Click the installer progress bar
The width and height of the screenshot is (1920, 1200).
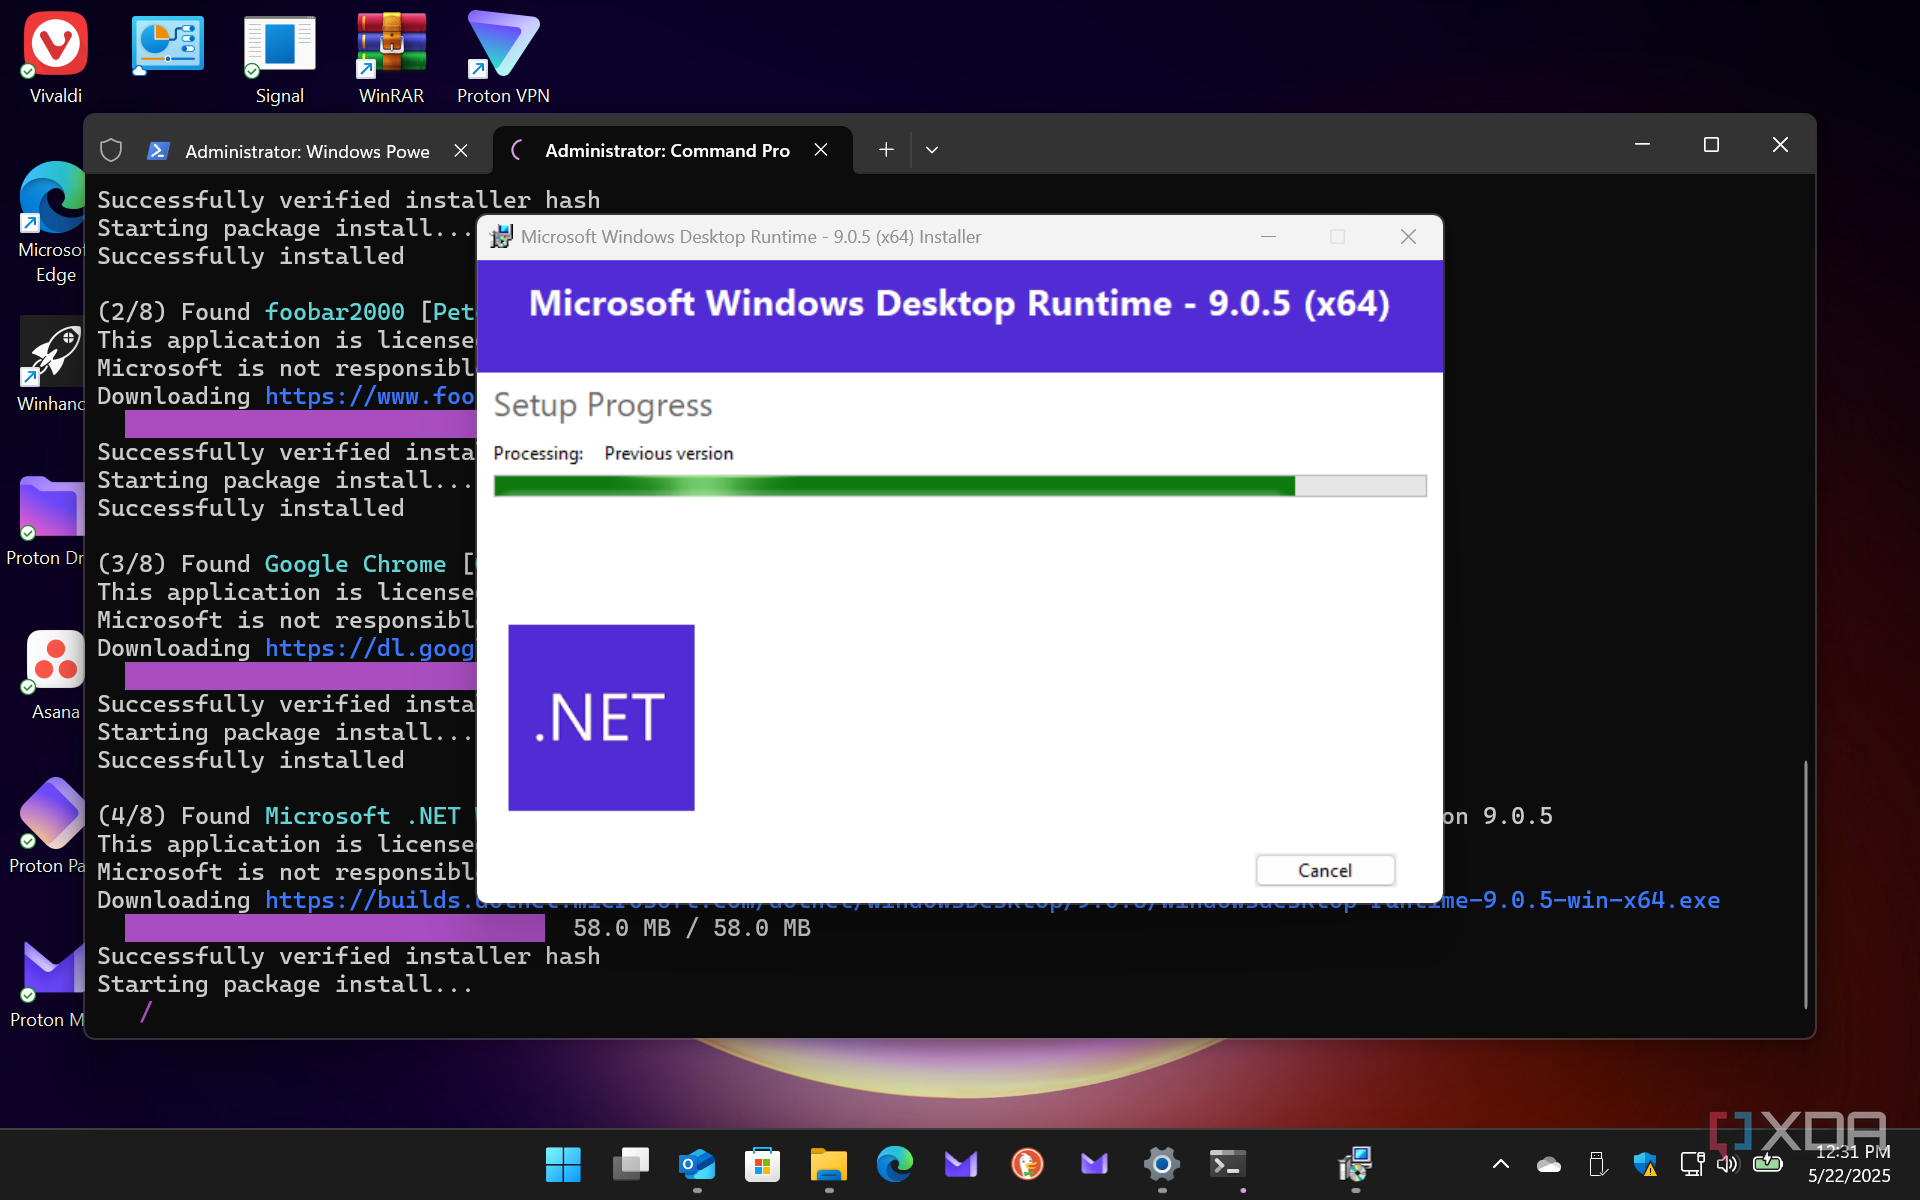point(959,486)
